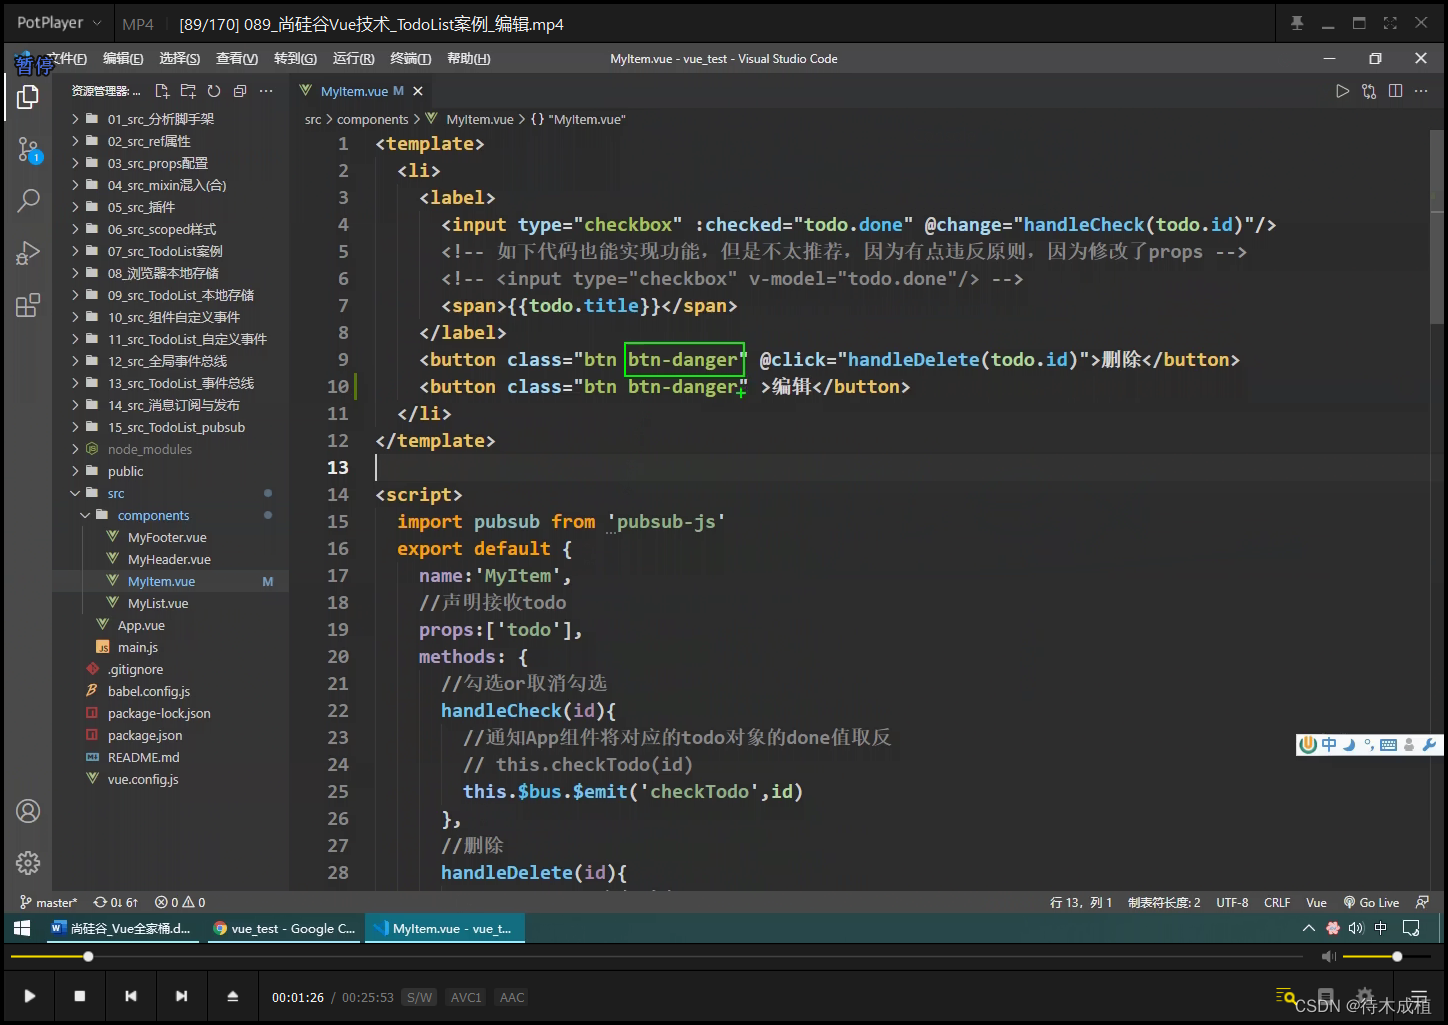Run the file with editor play icon

tap(1342, 91)
